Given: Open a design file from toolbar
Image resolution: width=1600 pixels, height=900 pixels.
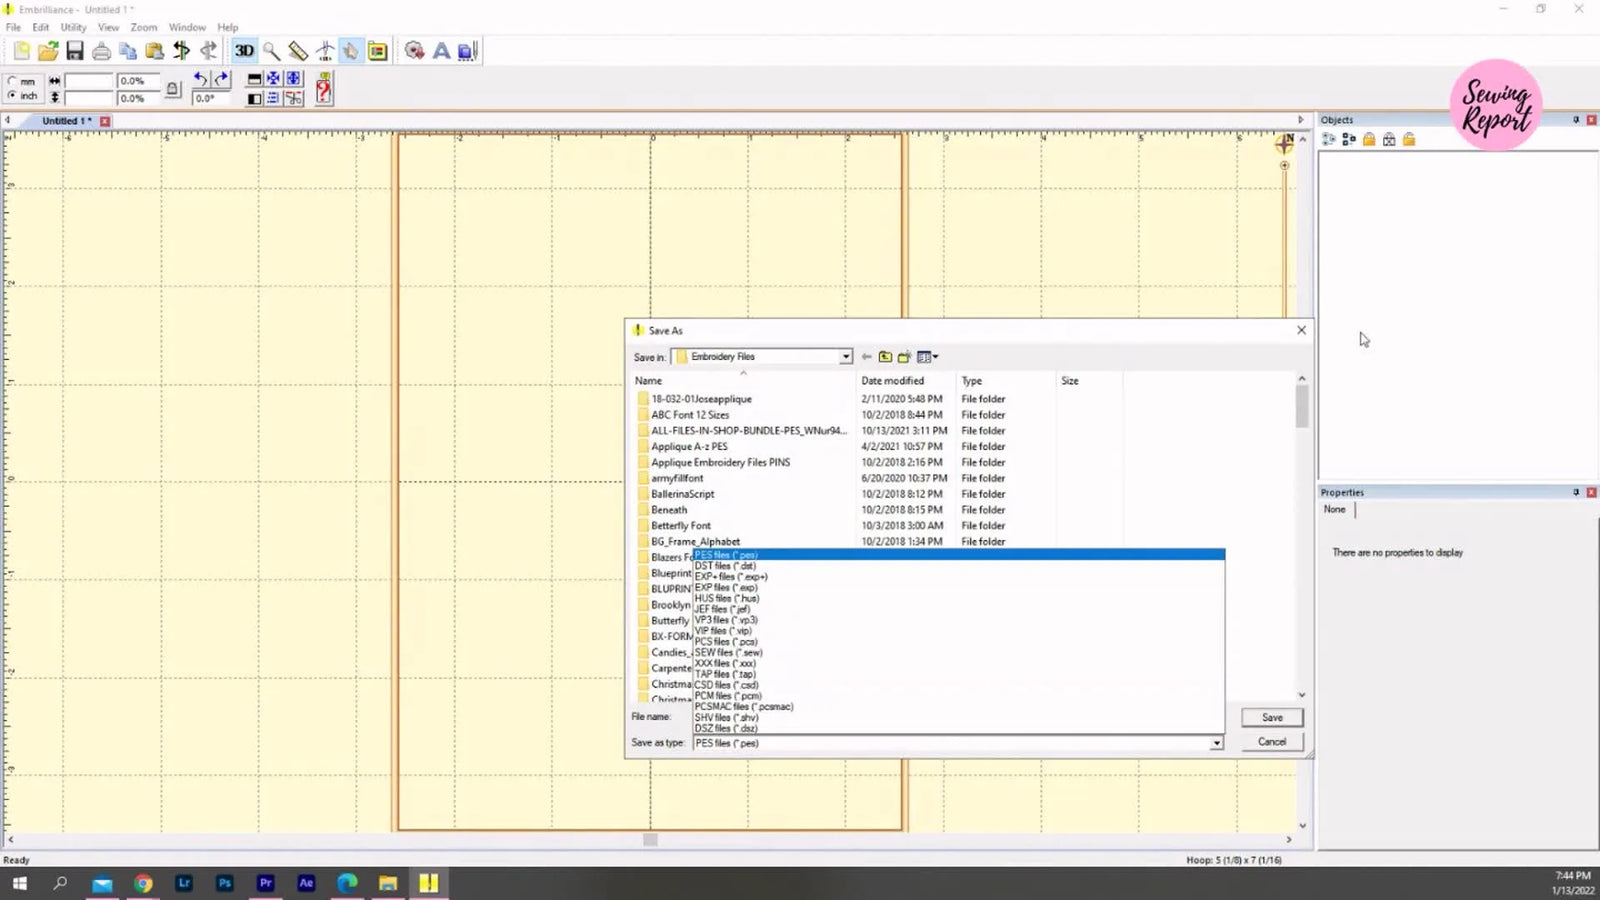Looking at the screenshot, I should click(48, 51).
